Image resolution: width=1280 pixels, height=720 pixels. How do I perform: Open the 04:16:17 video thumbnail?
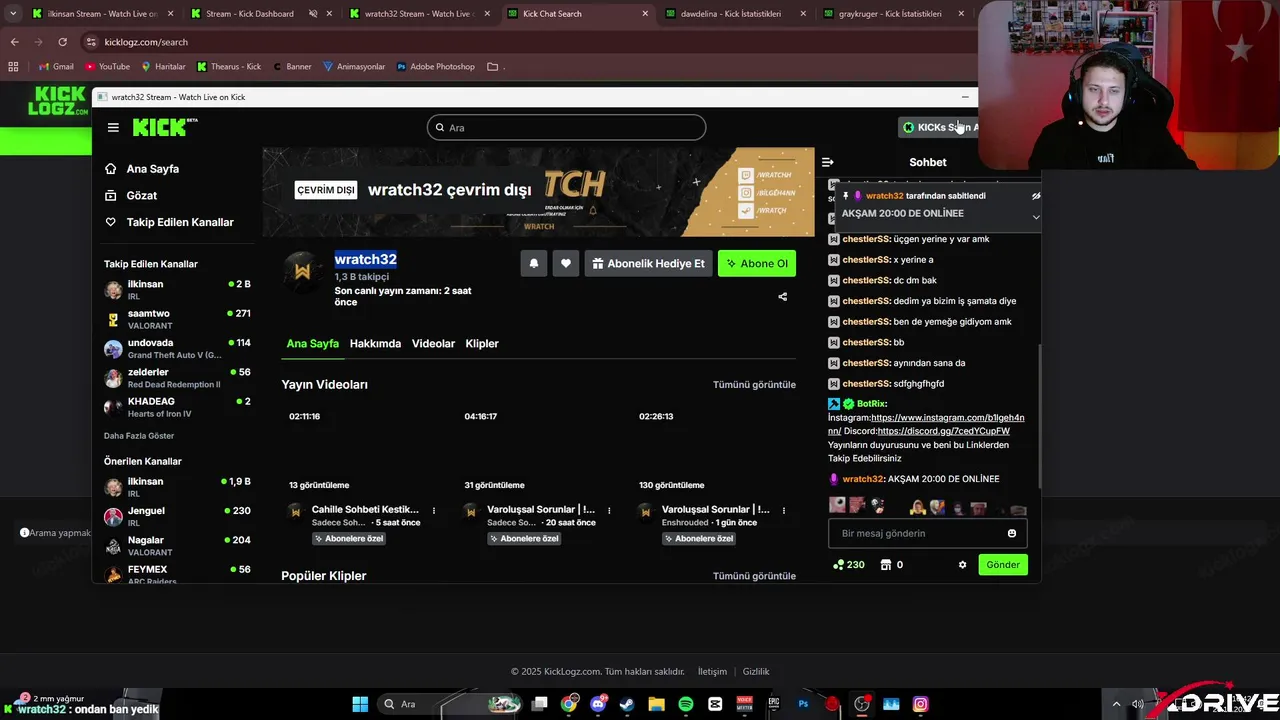pos(539,449)
